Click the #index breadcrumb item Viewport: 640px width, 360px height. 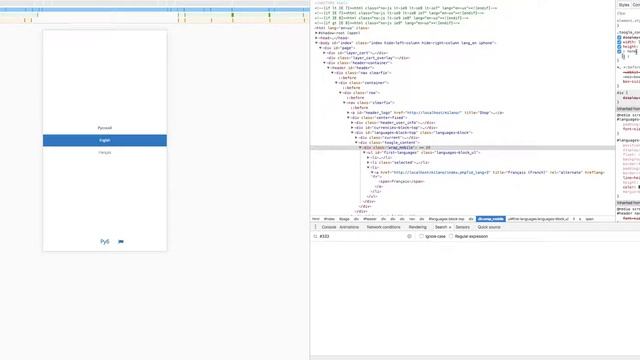pos(329,219)
